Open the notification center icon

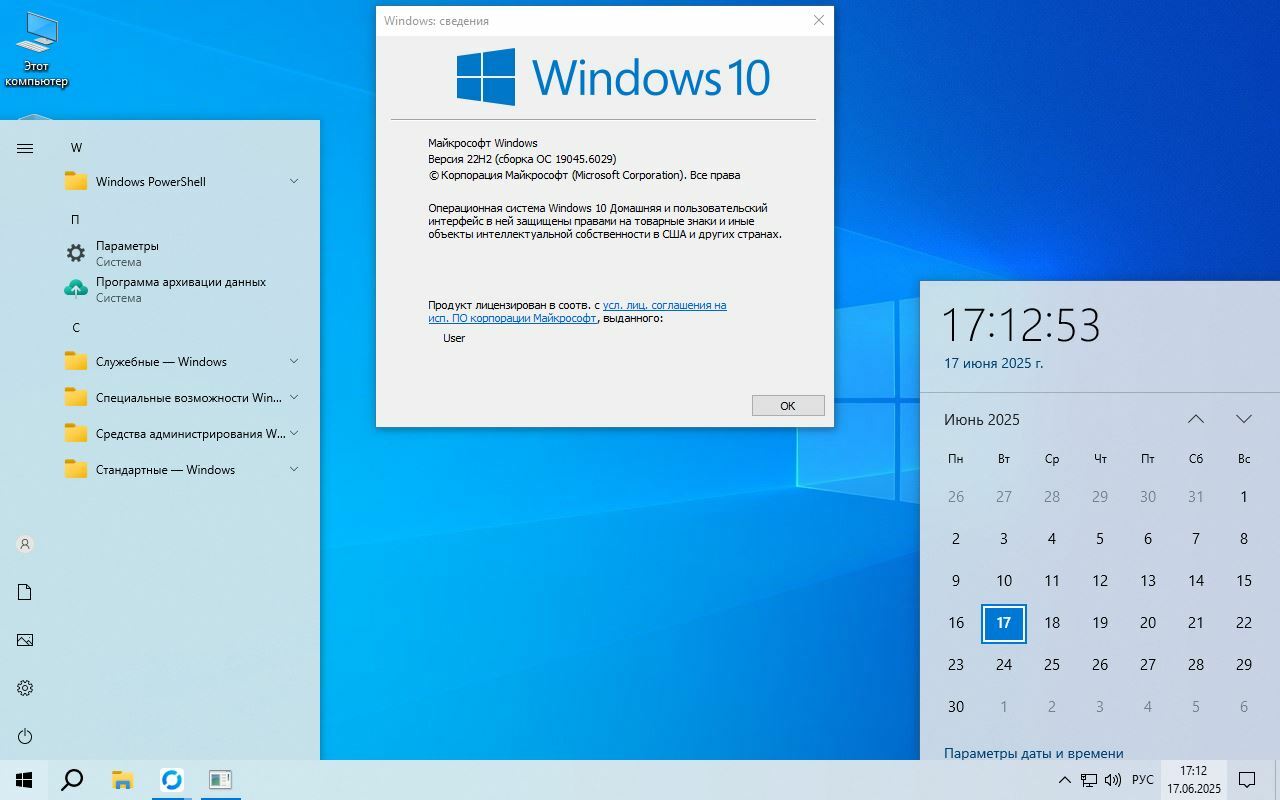tap(1247, 780)
